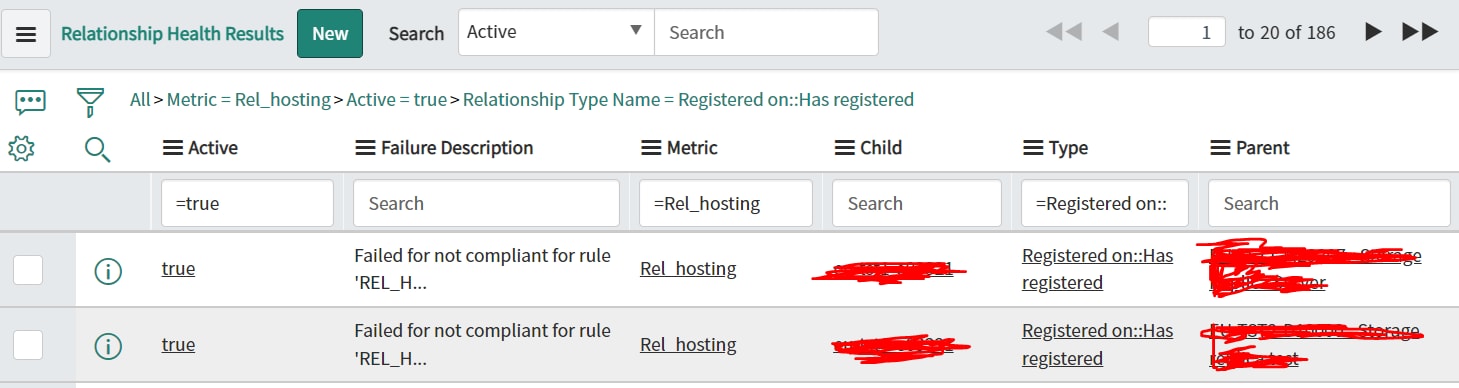The width and height of the screenshot is (1459, 388).
Task: Toggle the column search magnifier icon
Action: click(x=97, y=150)
